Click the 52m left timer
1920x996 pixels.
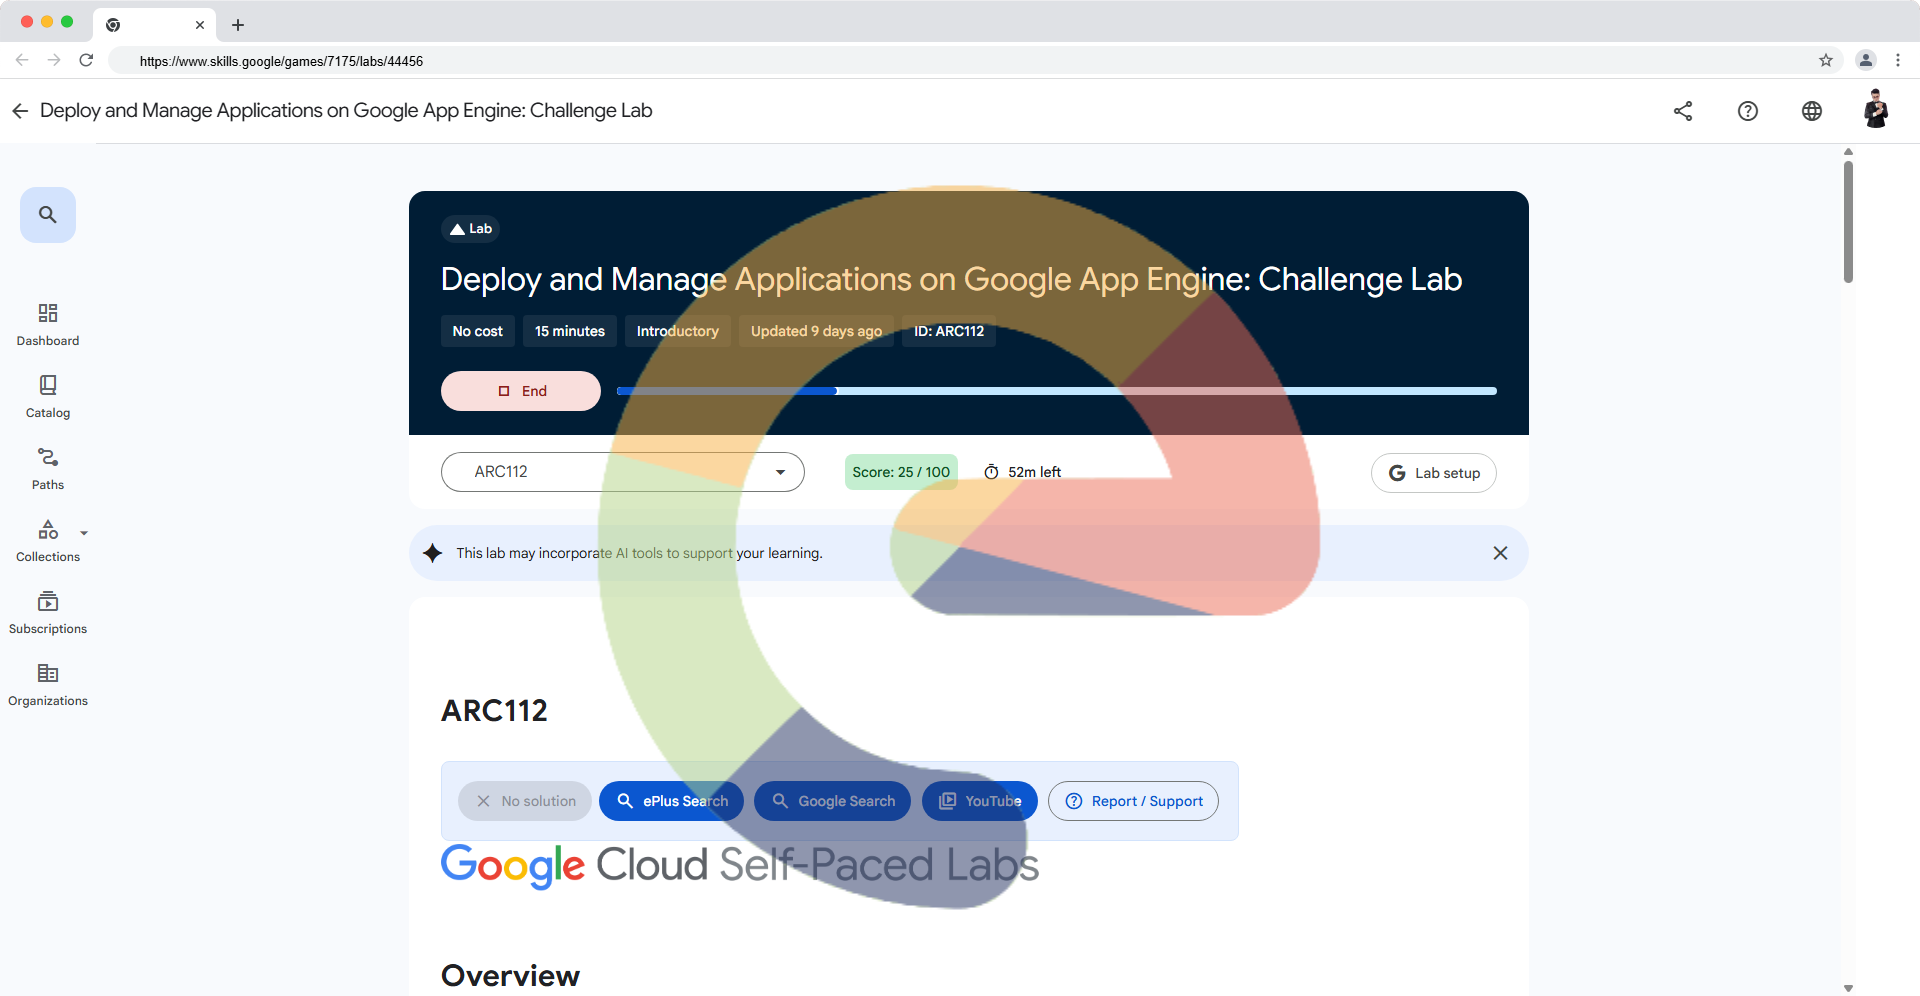point(1022,472)
